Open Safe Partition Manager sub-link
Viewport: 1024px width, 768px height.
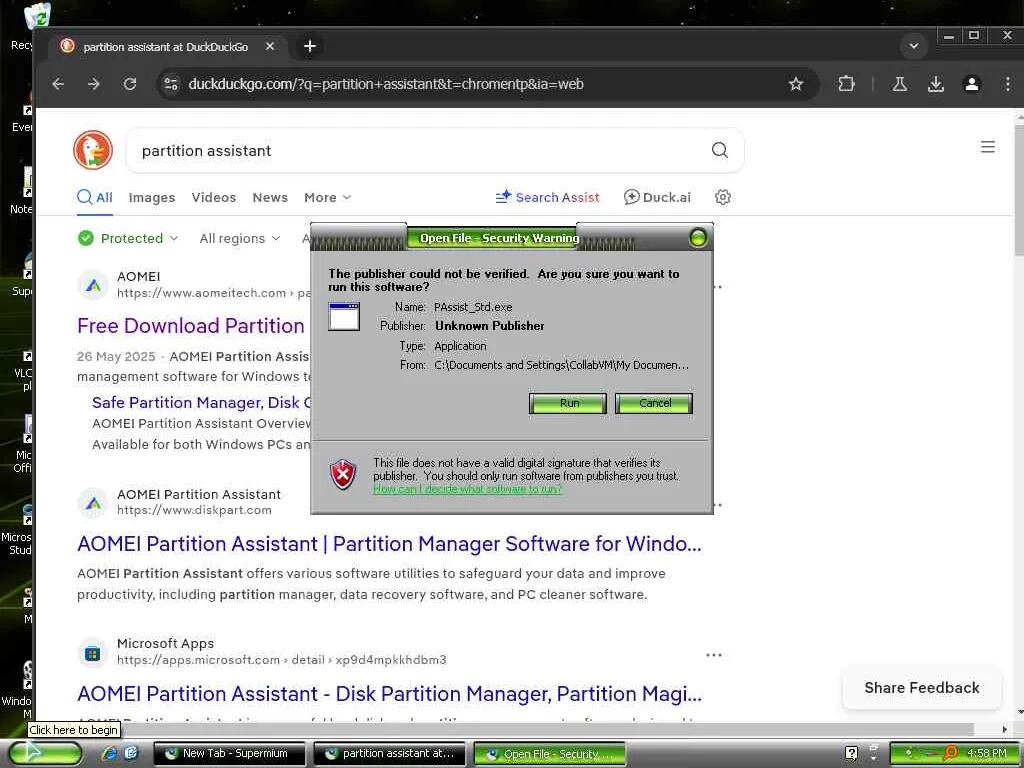coord(202,402)
